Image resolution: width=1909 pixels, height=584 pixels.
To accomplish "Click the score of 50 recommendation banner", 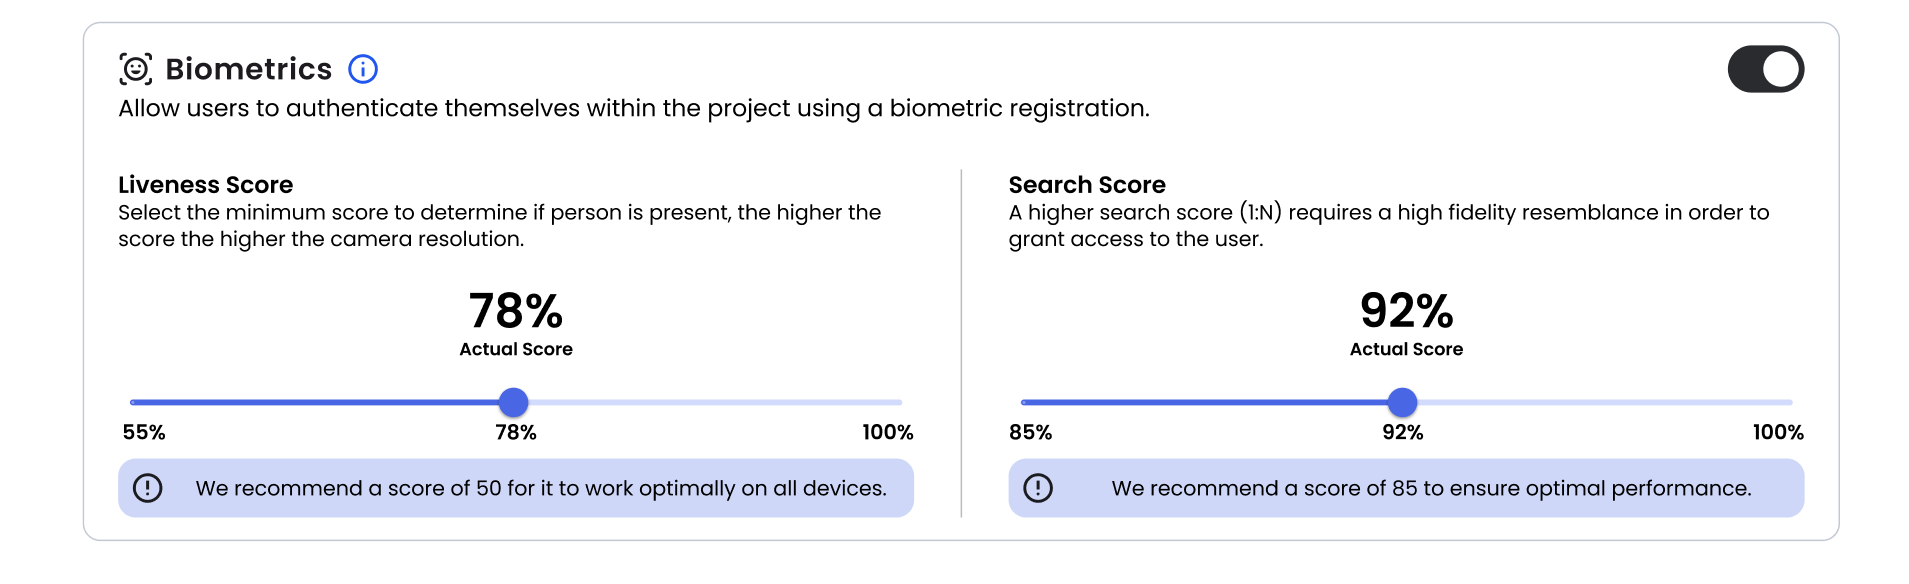I will click(540, 488).
